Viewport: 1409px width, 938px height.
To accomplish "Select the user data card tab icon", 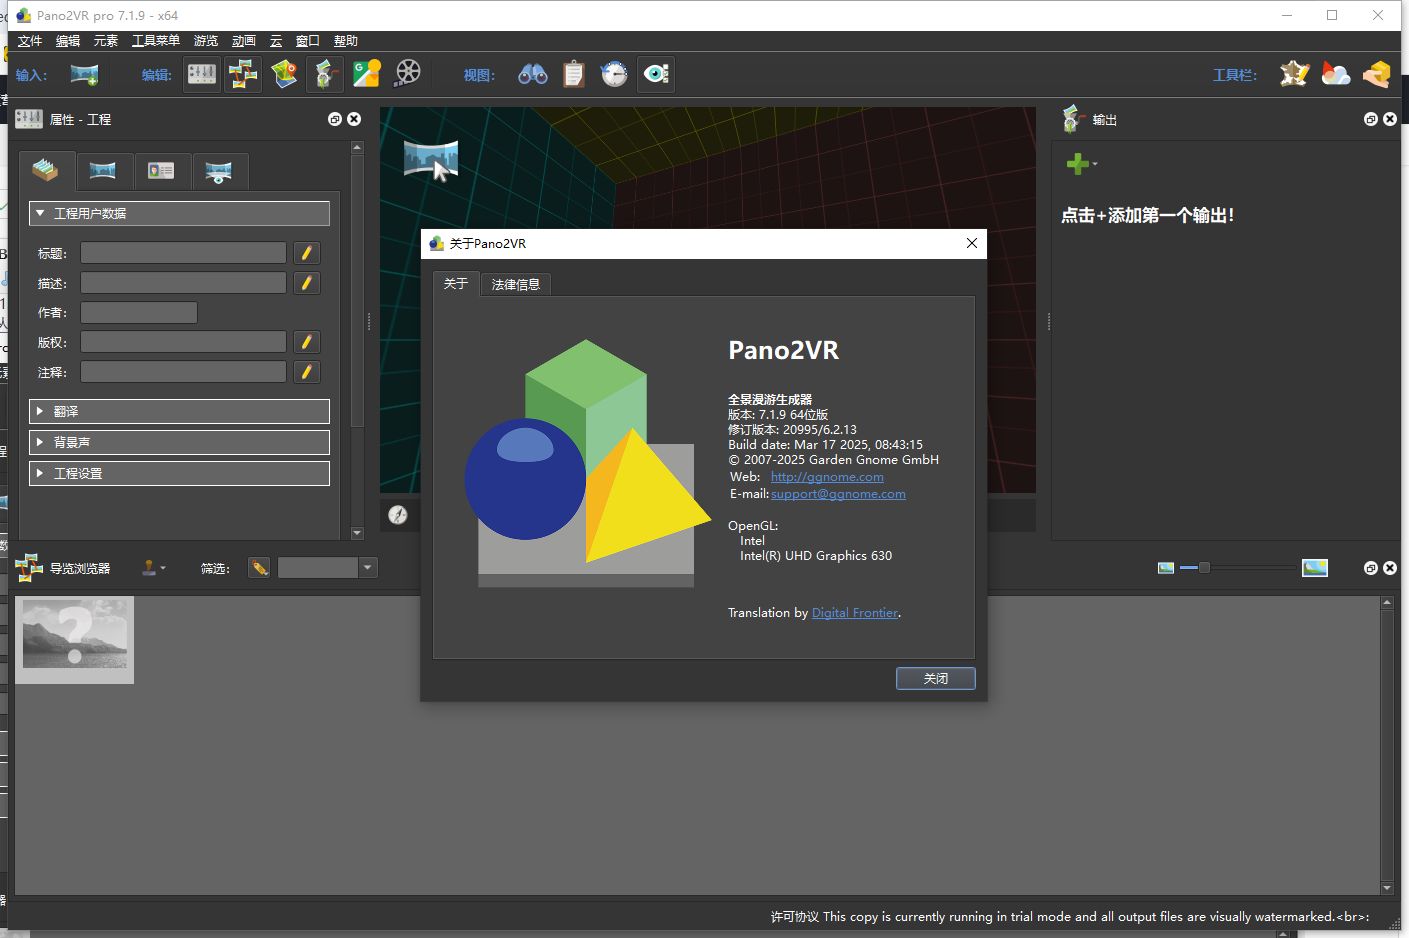I will point(161,171).
